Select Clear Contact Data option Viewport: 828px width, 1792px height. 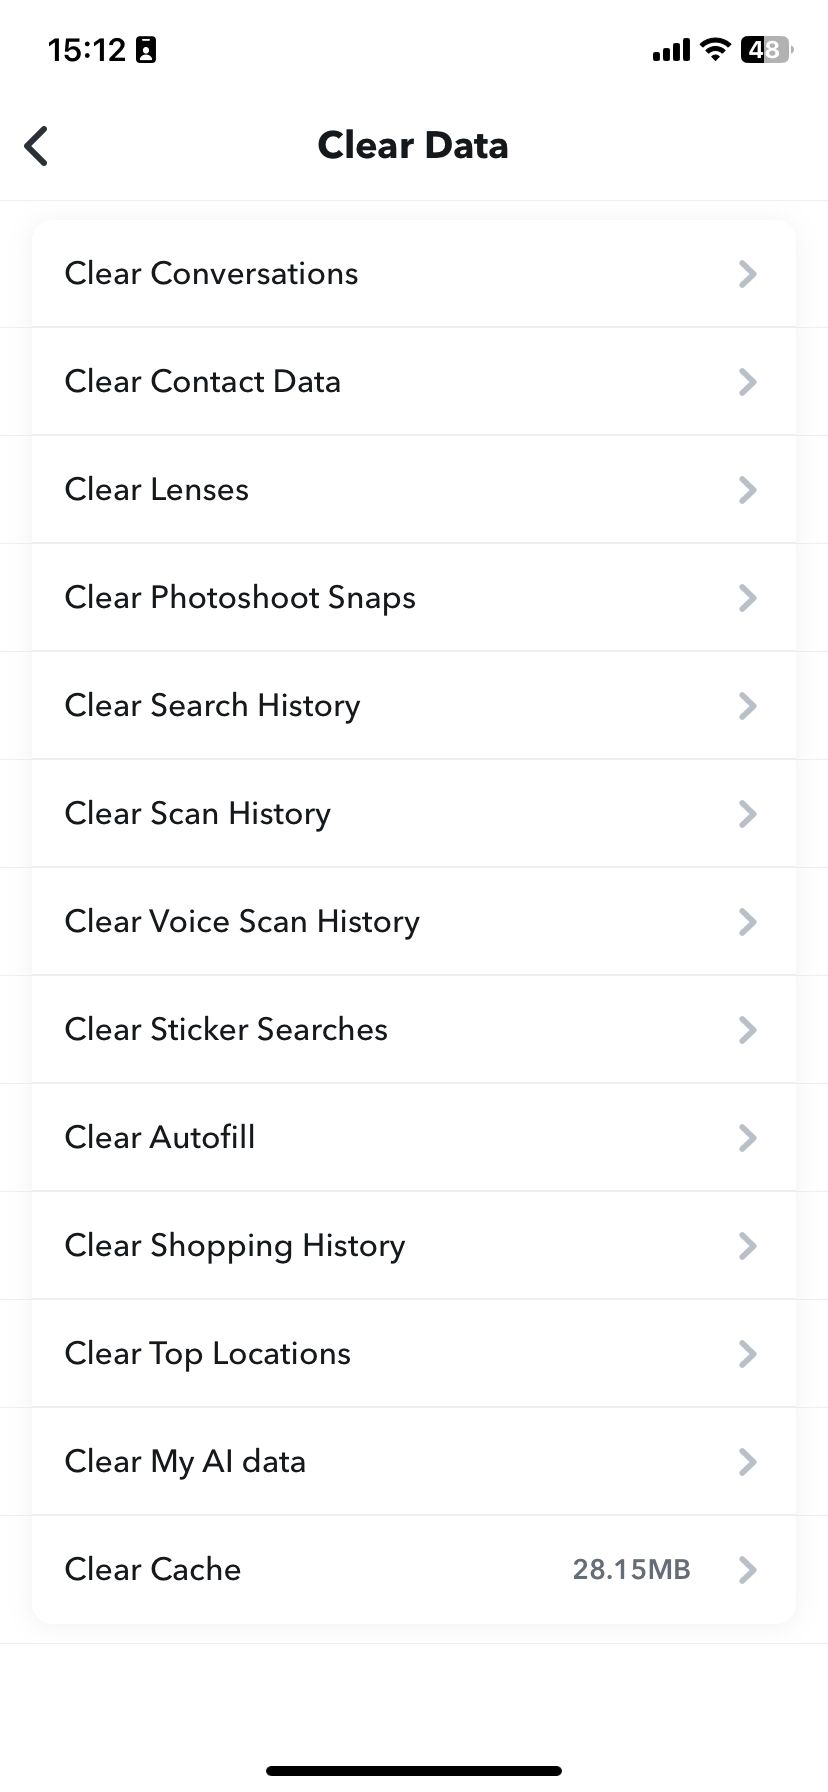point(203,382)
